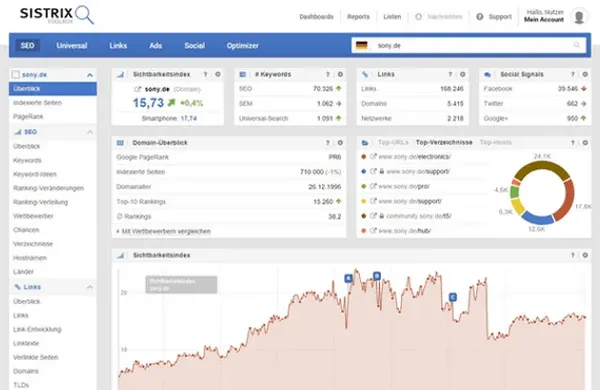Select Überblick under sony.de sidebar
600x390 pixels.
53,89
